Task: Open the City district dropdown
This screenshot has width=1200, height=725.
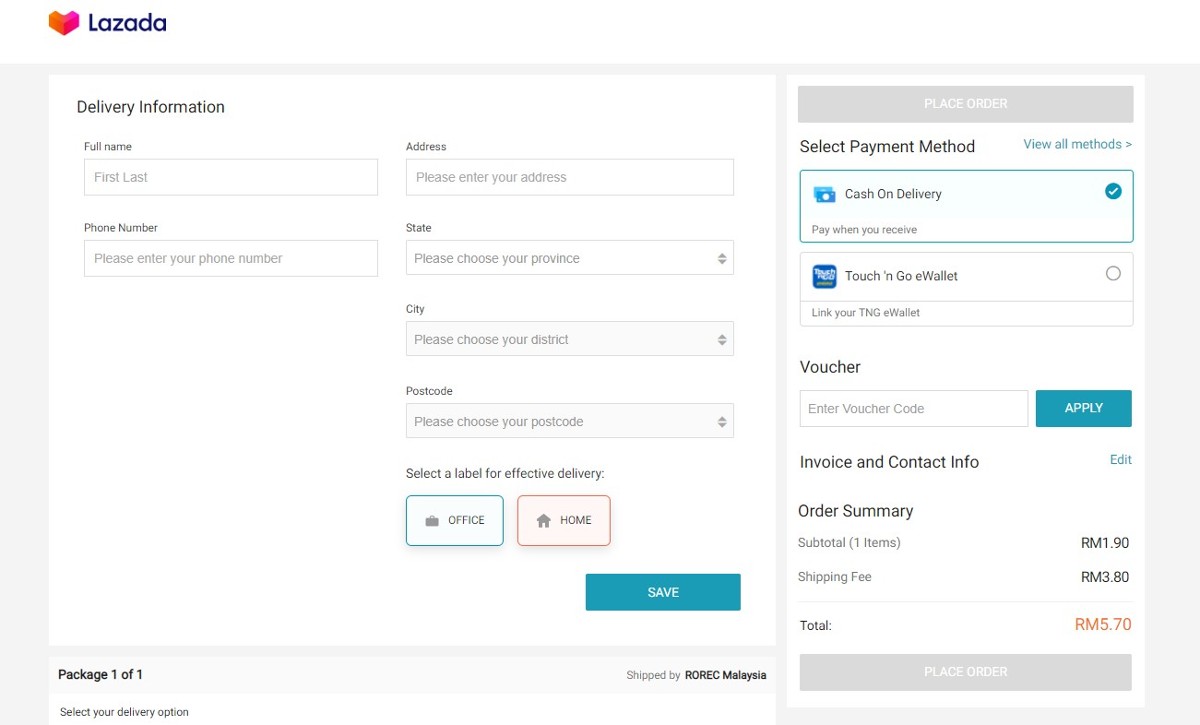Action: point(569,339)
